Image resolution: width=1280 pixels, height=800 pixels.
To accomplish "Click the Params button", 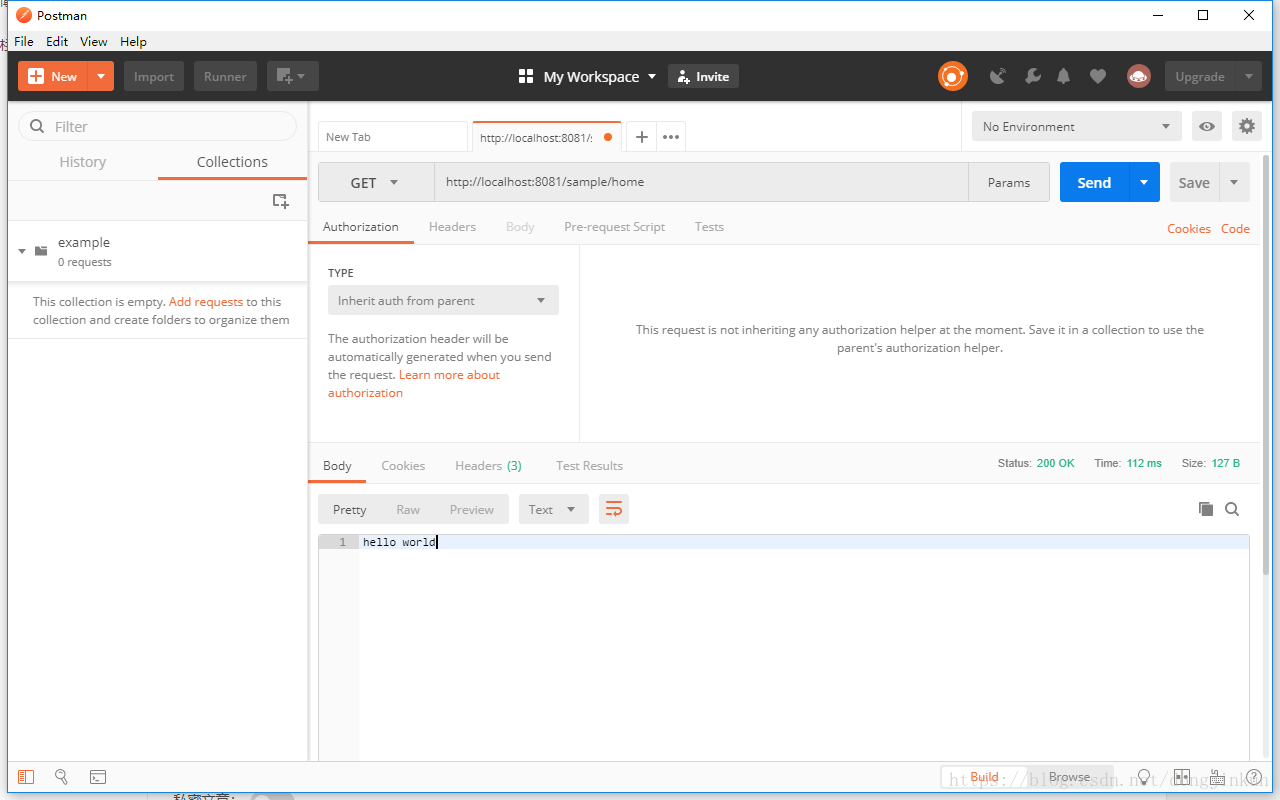I will coord(1009,182).
